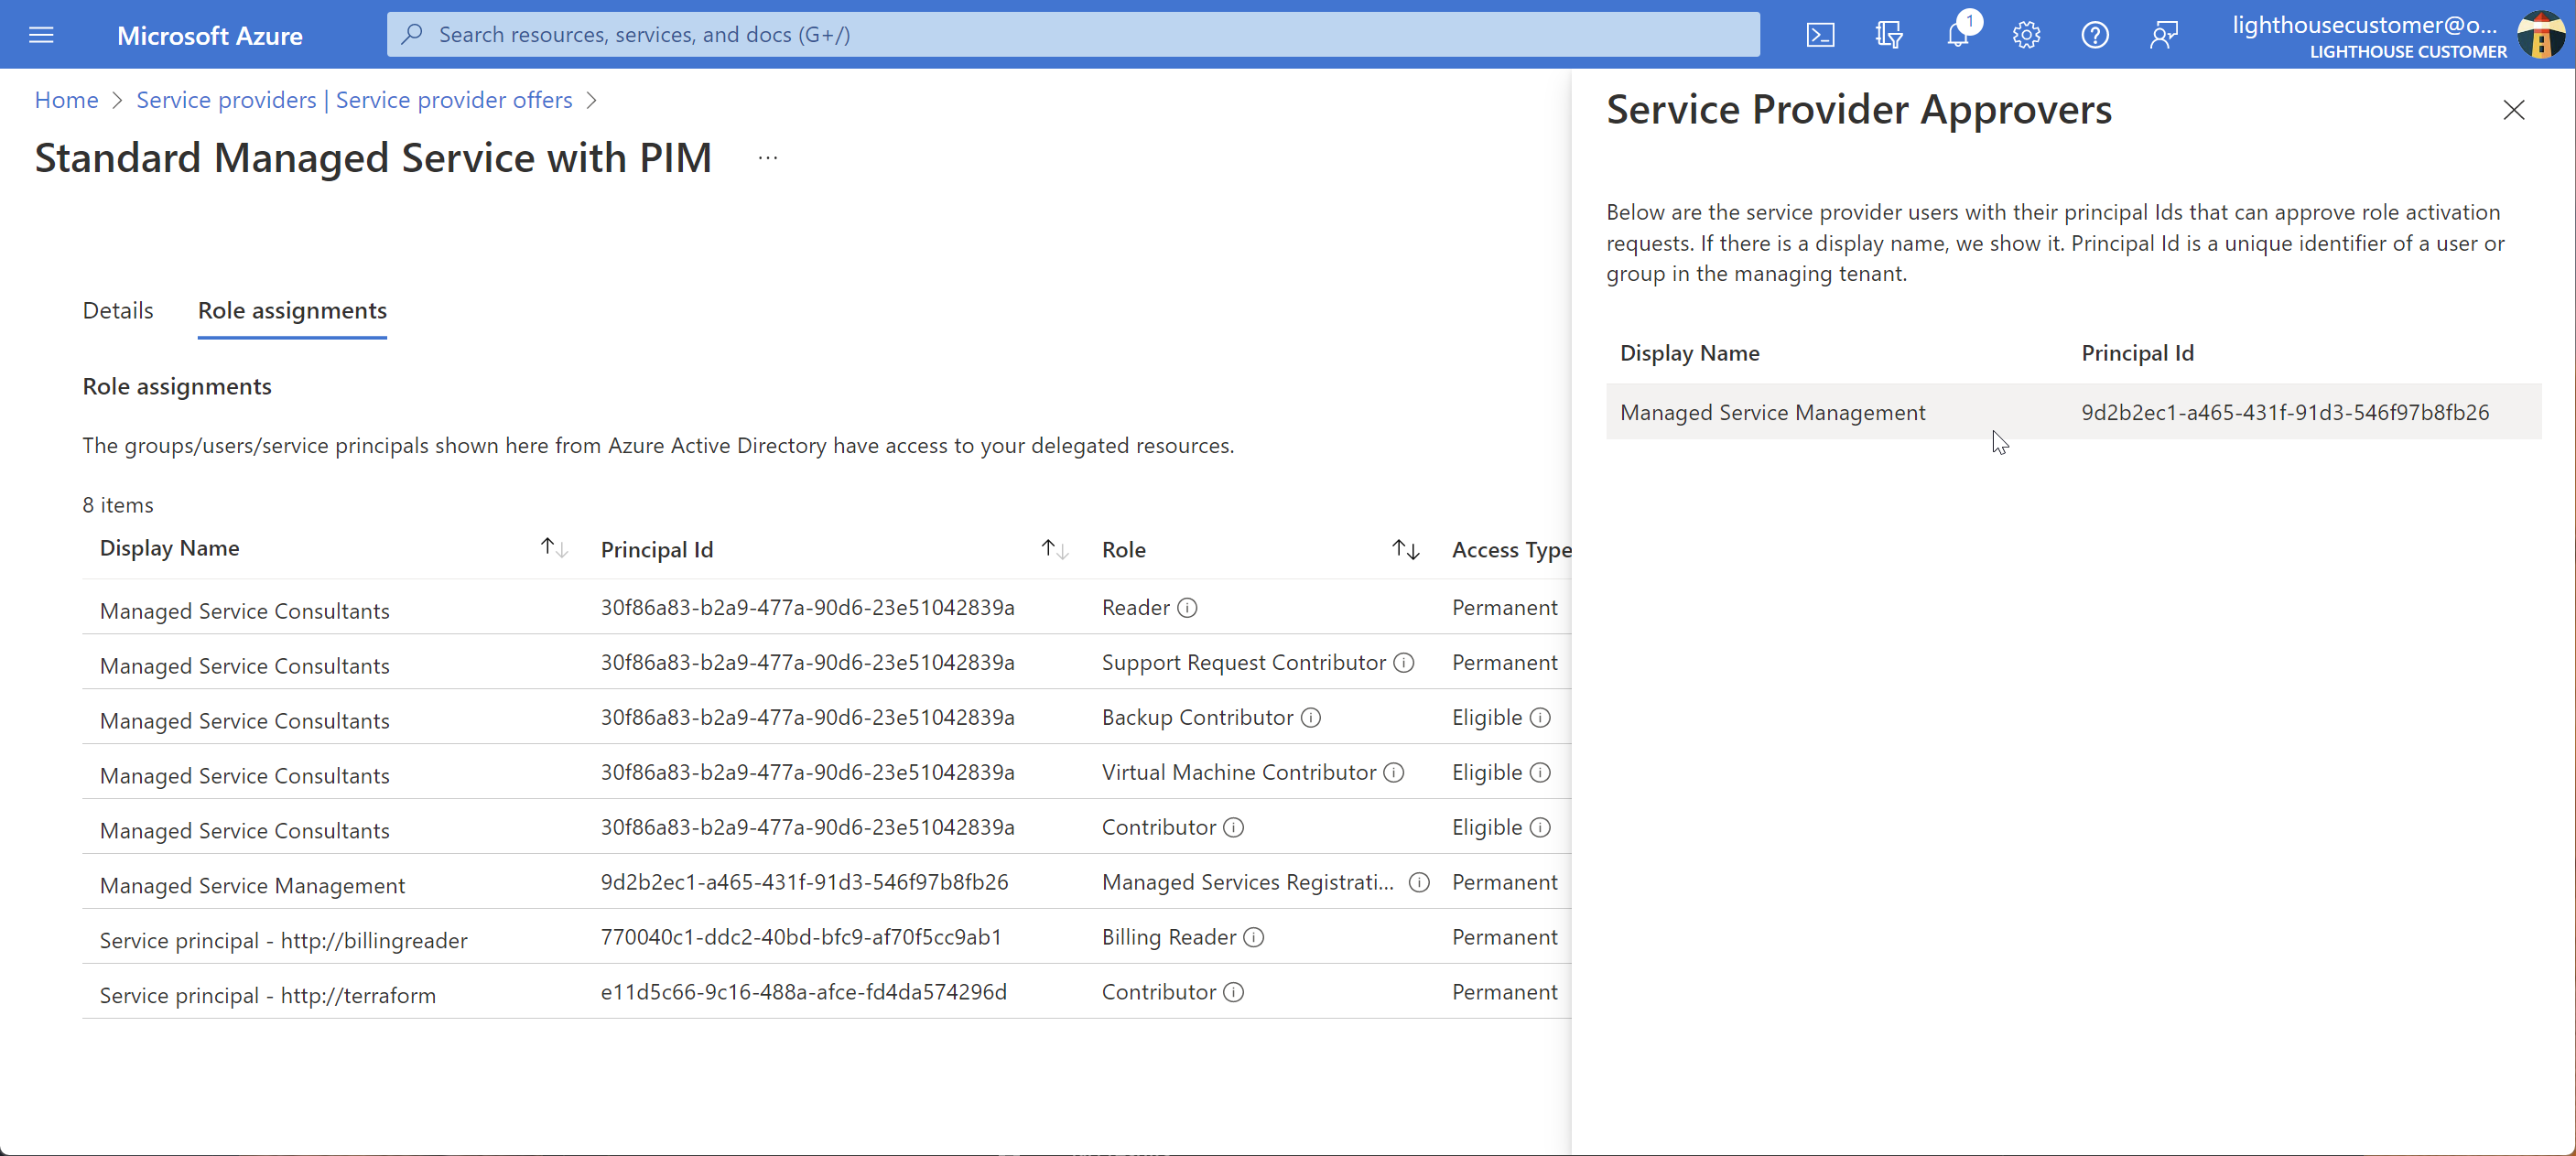The height and width of the screenshot is (1156, 2576).
Task: Switch to the Details tab
Action: [x=117, y=310]
